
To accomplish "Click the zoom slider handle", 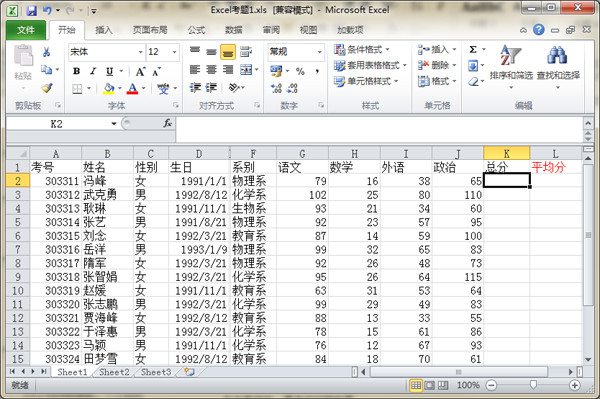I will (x=533, y=385).
